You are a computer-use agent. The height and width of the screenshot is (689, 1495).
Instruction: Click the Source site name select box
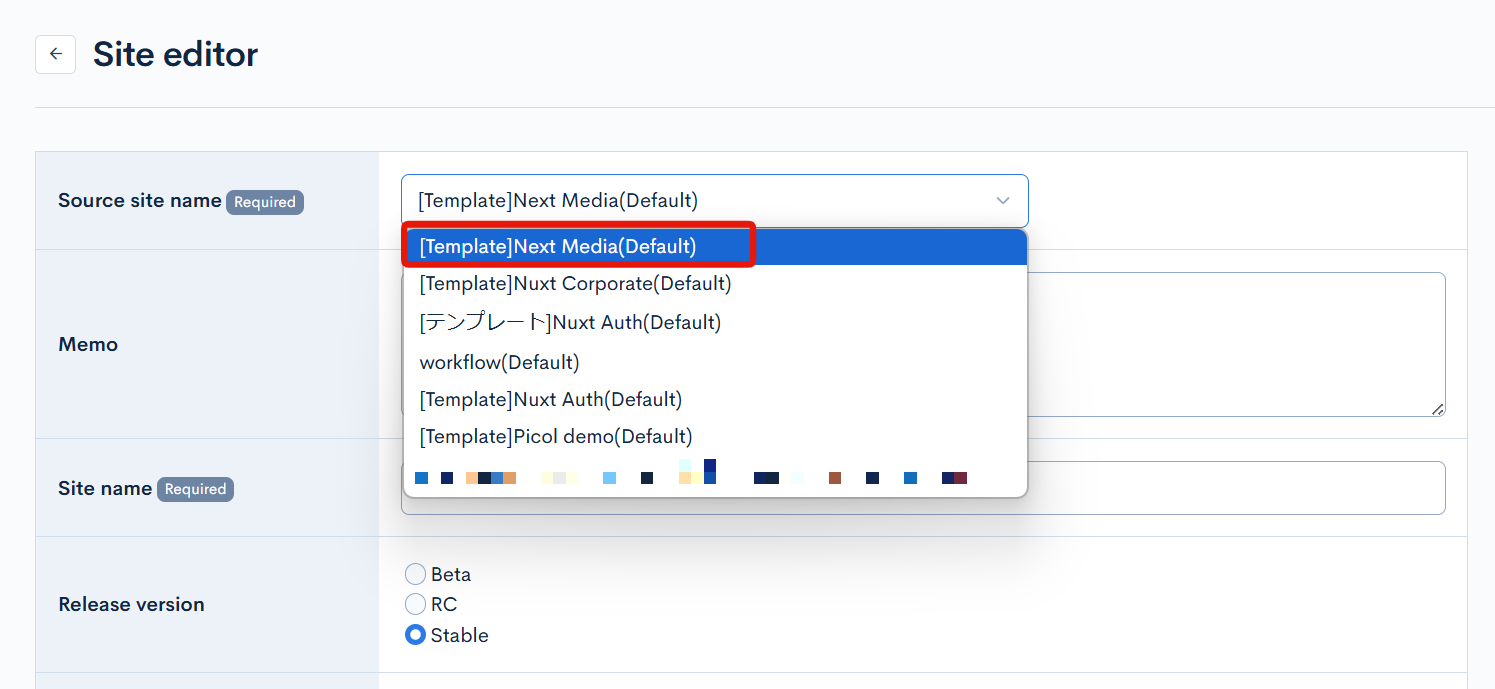[x=700, y=201]
